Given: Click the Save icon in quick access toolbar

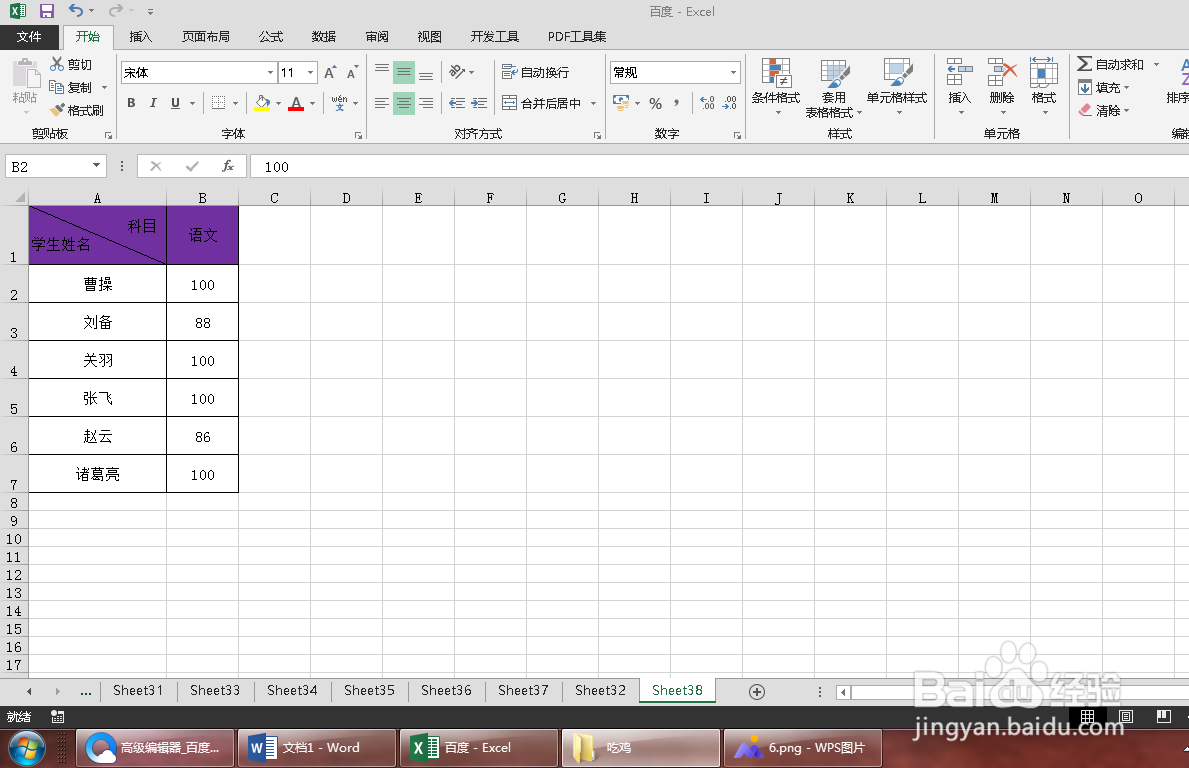Looking at the screenshot, I should point(46,11).
